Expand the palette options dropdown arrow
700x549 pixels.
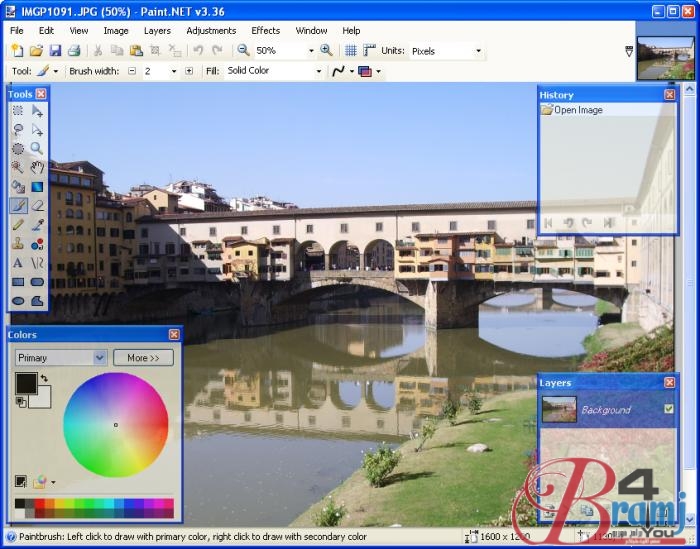(53, 482)
